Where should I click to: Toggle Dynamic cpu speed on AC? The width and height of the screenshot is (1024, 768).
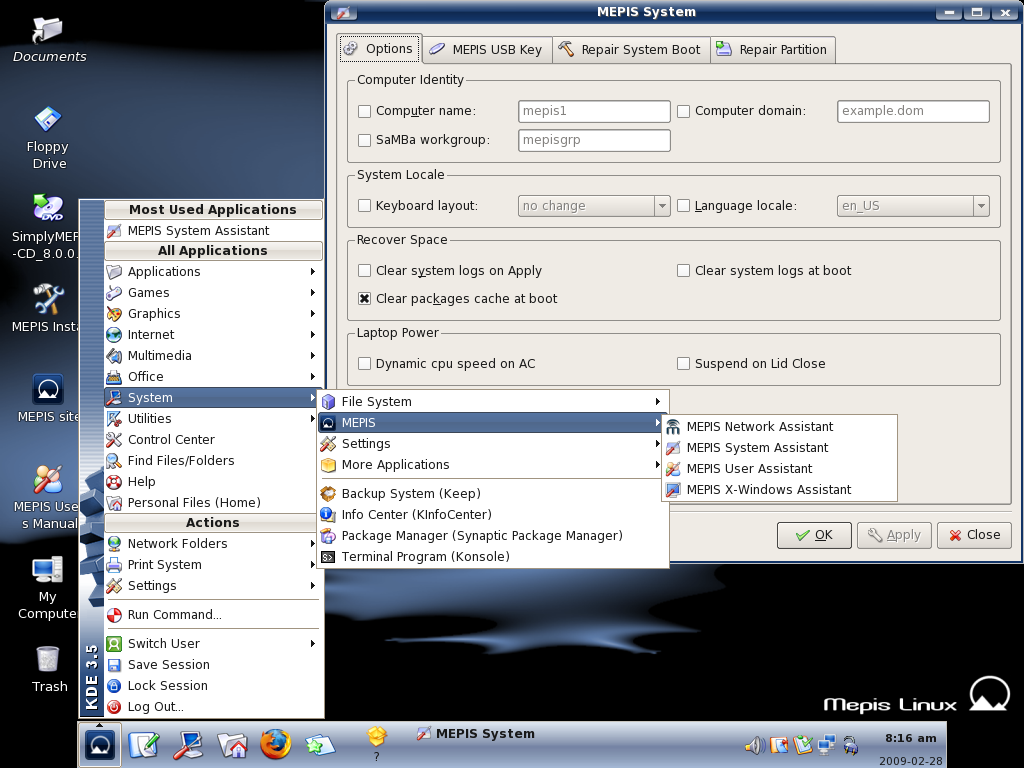[364, 364]
